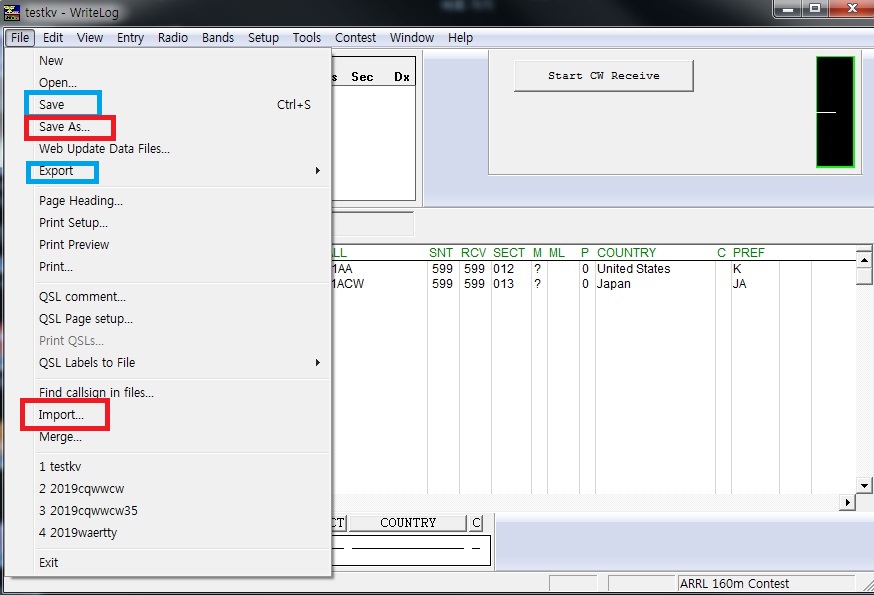
Task: Open the Edit menu
Action: point(53,37)
